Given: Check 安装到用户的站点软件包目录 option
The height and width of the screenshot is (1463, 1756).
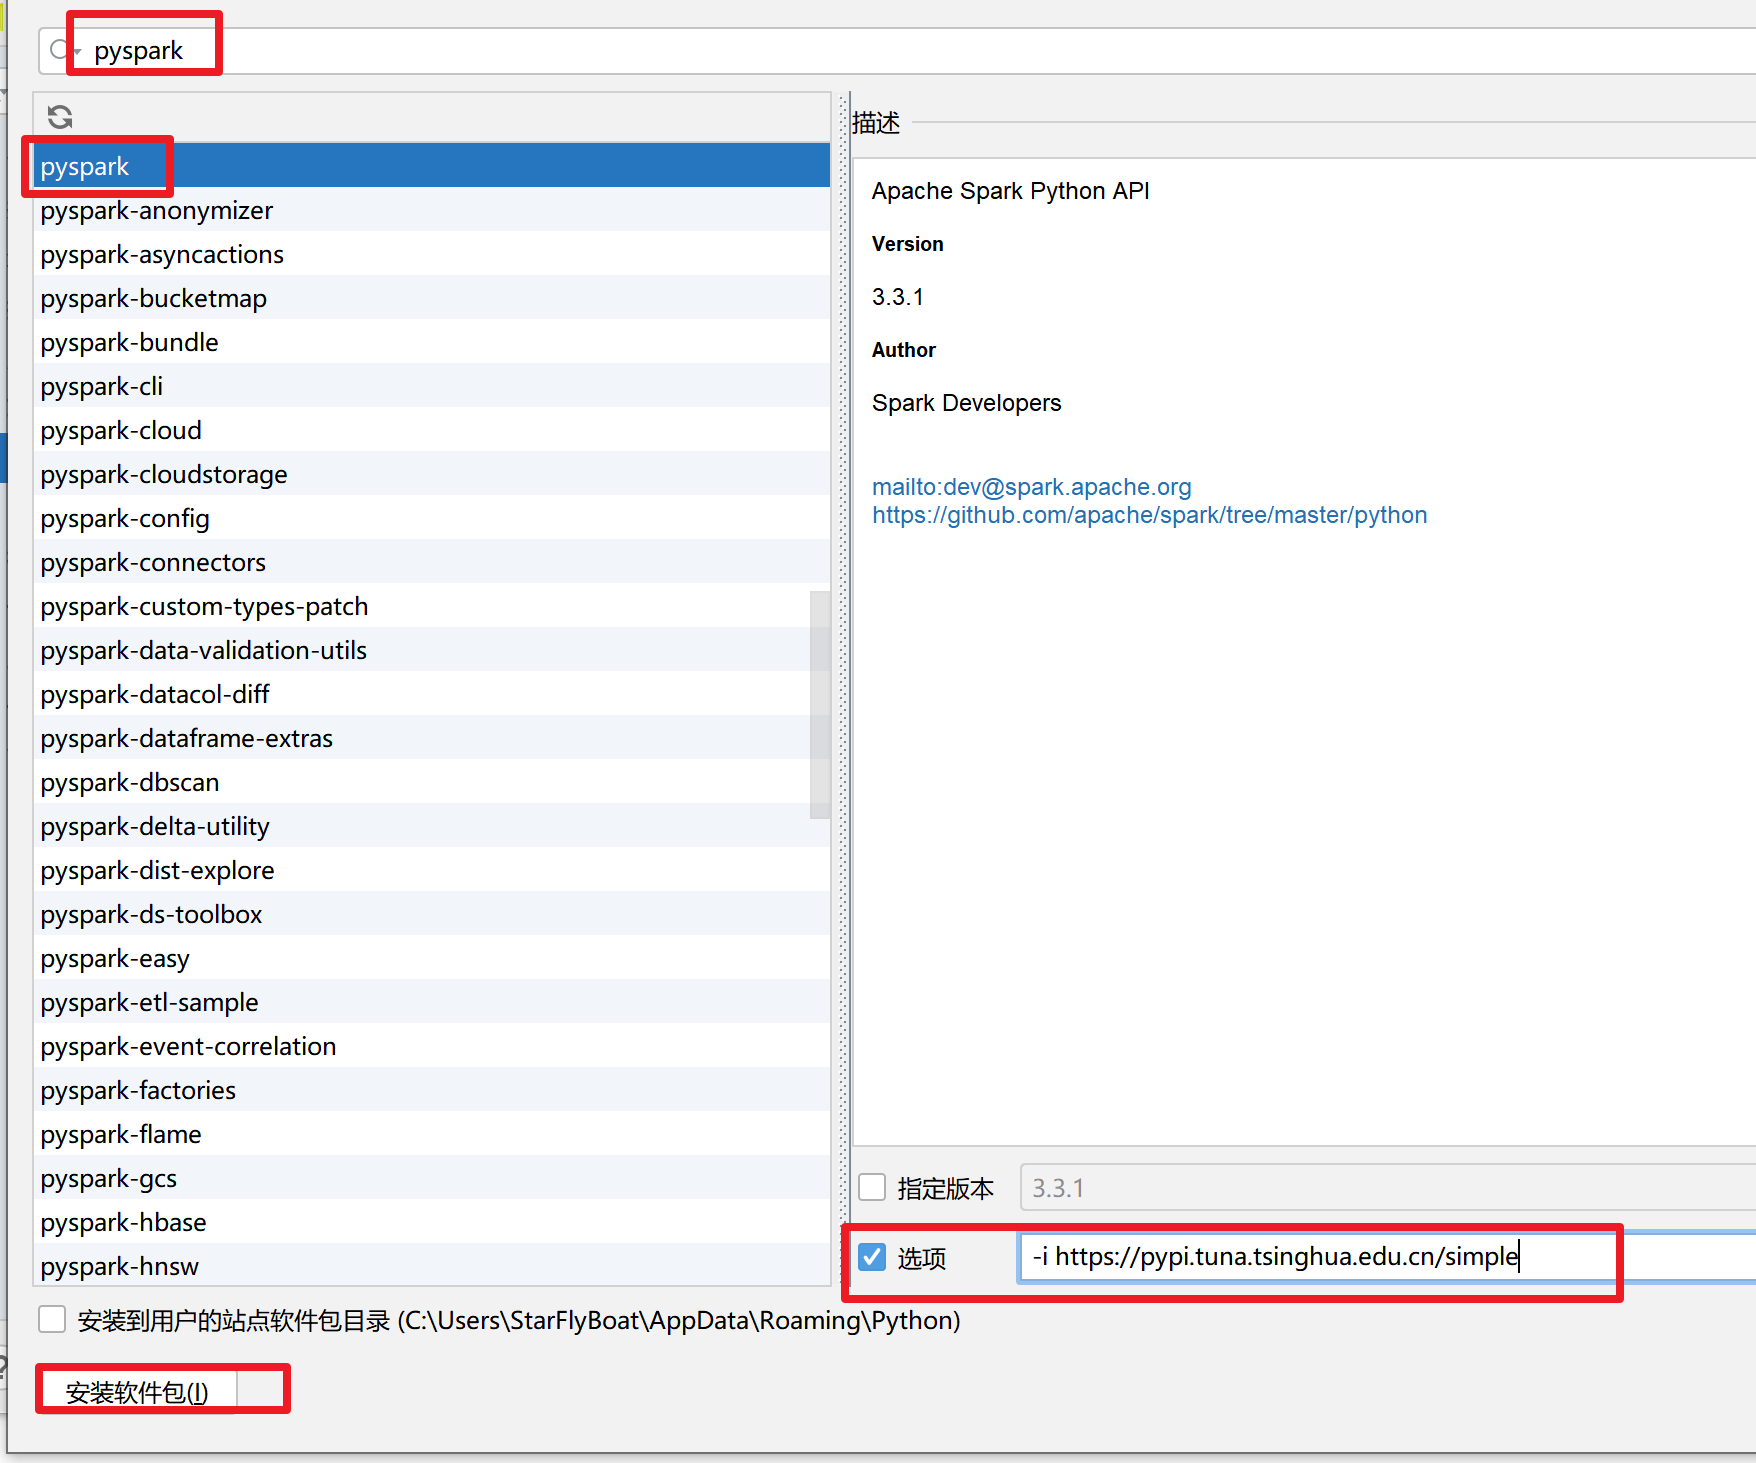Looking at the screenshot, I should (x=51, y=1319).
